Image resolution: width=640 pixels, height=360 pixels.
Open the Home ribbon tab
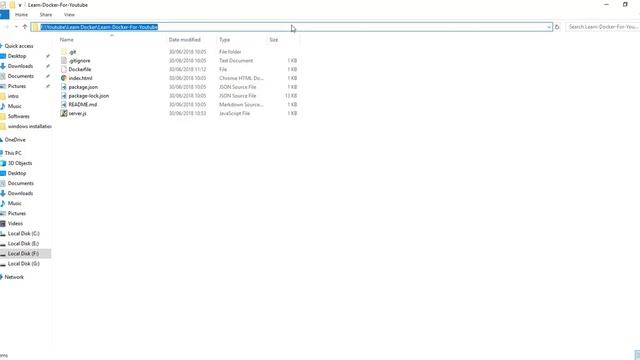click(x=21, y=15)
